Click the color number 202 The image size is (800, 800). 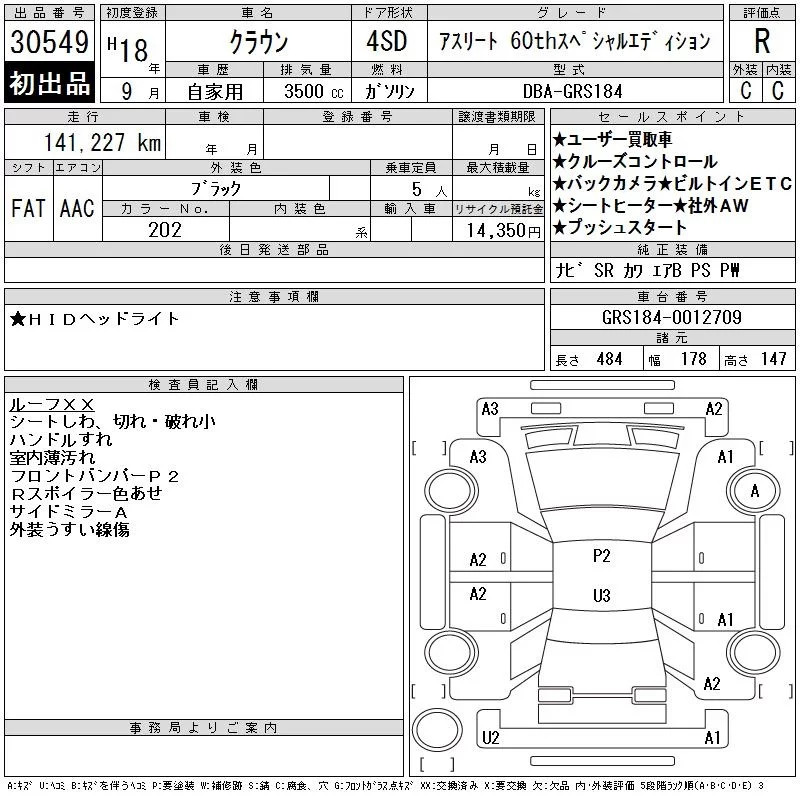click(165, 230)
